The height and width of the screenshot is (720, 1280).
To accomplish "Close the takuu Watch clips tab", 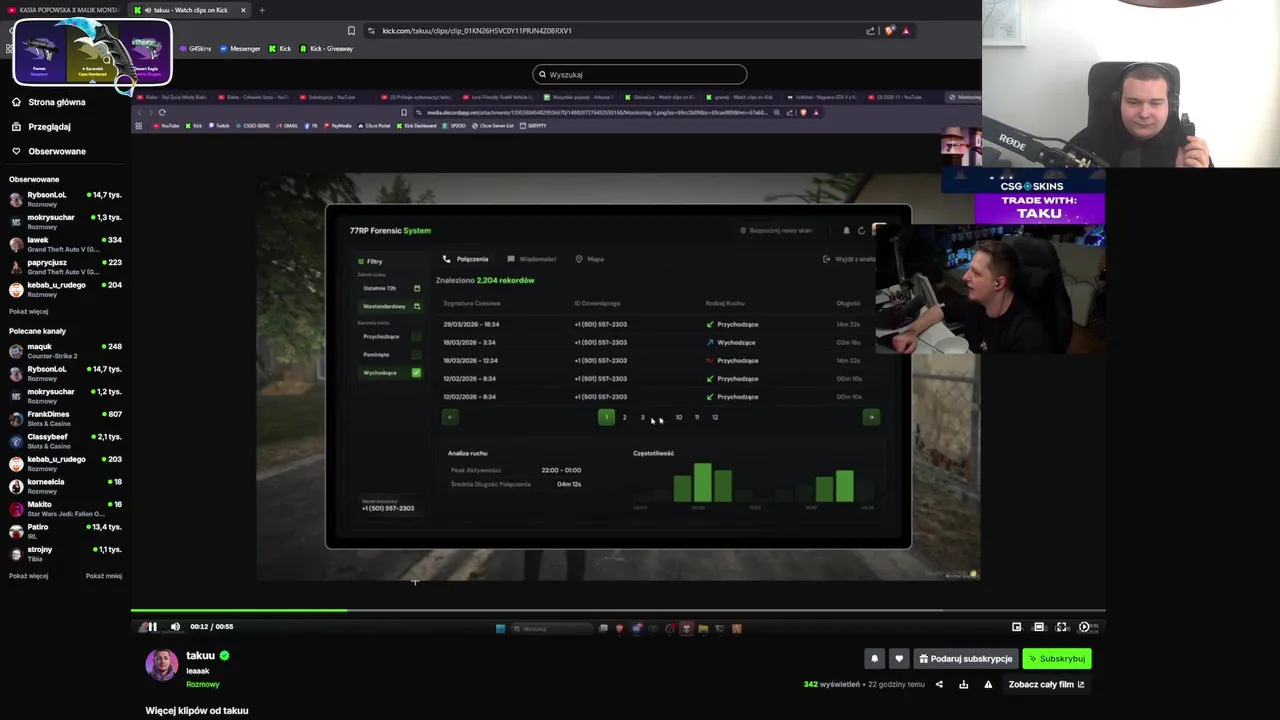I will [243, 10].
